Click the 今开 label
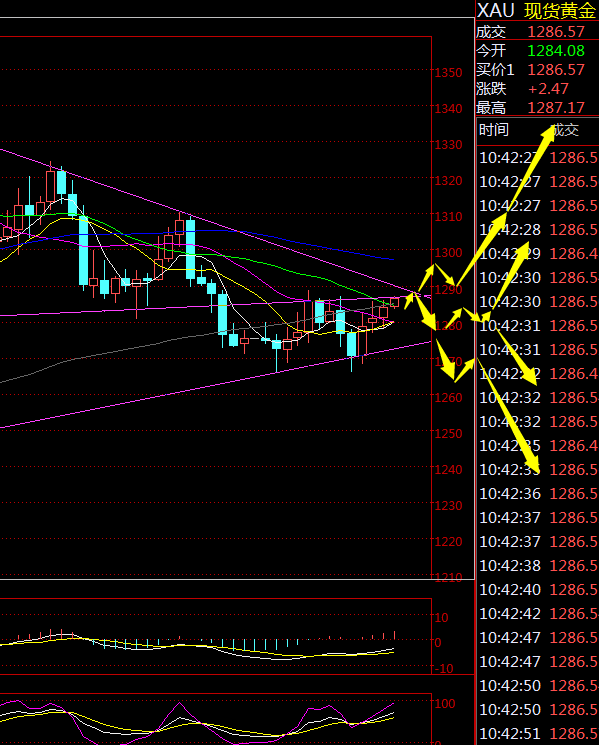Screen dimensions: 599x745 pos(491,51)
